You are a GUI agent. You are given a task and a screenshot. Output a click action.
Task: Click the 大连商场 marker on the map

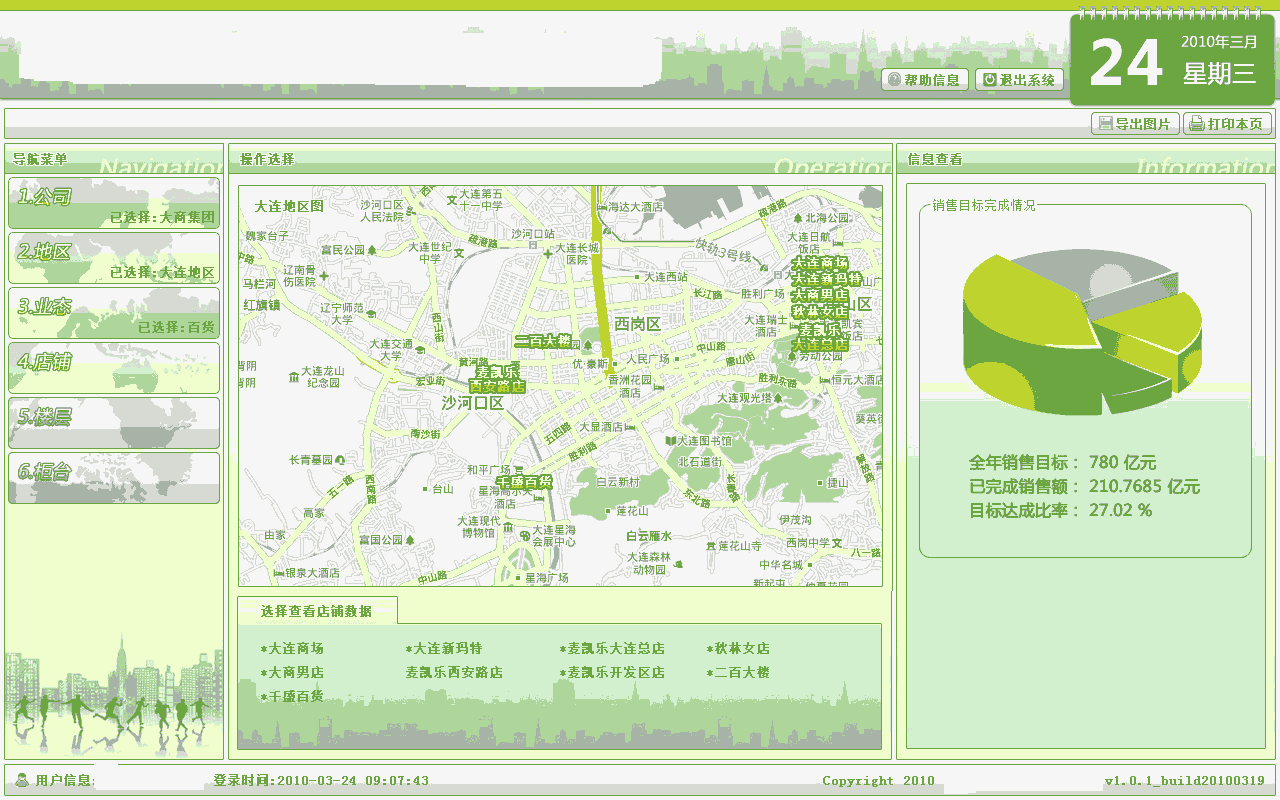[x=820, y=263]
